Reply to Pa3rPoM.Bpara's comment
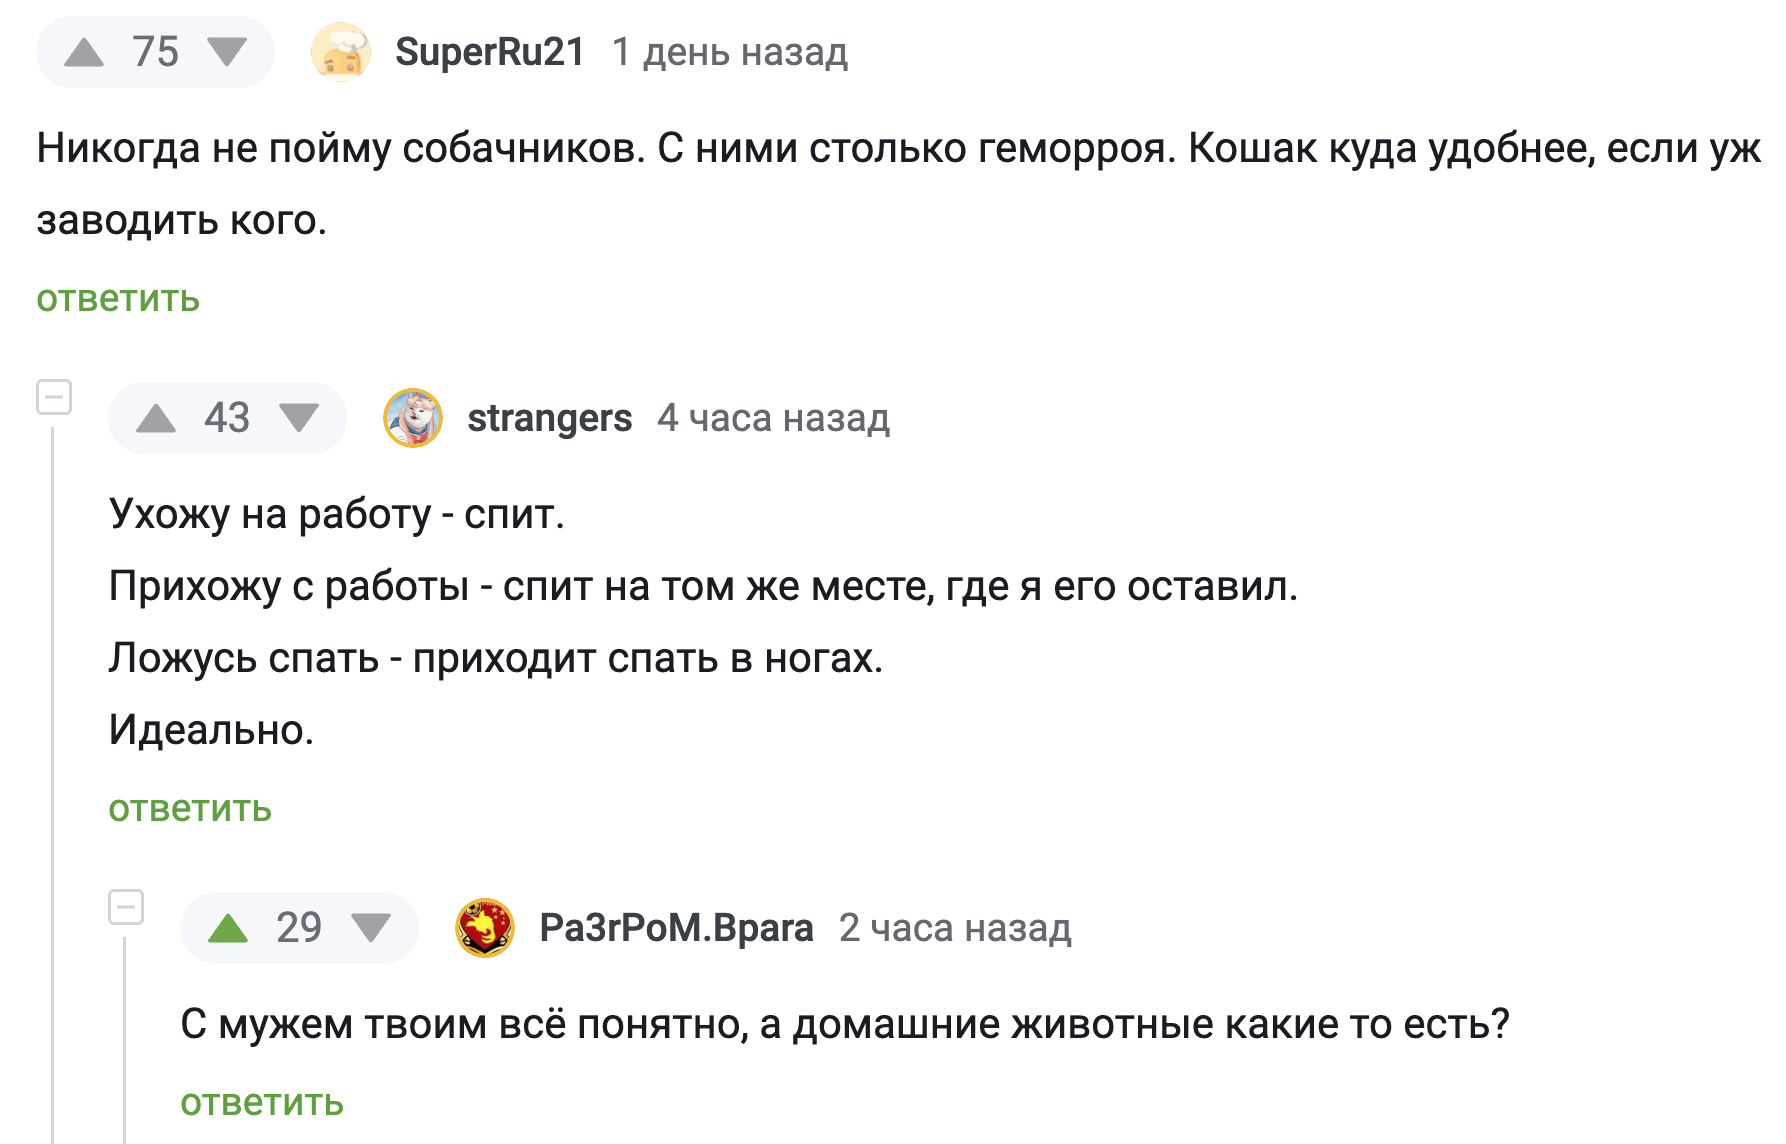This screenshot has width=1786, height=1144. point(262,1103)
